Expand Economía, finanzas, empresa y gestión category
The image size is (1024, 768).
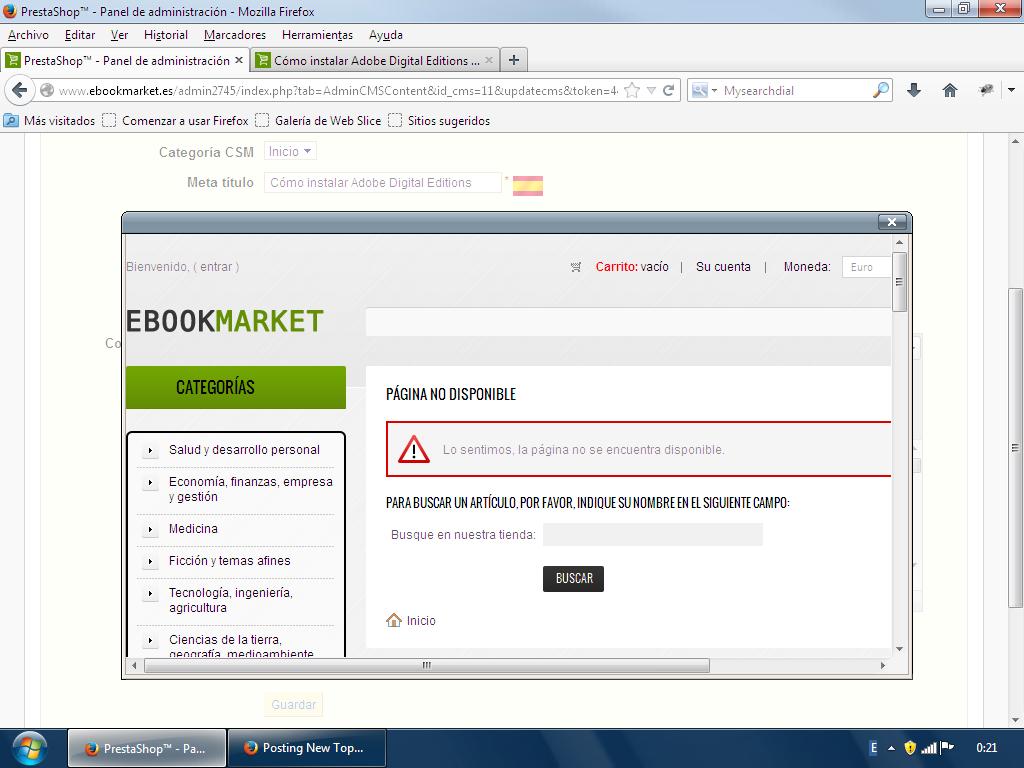click(150, 483)
